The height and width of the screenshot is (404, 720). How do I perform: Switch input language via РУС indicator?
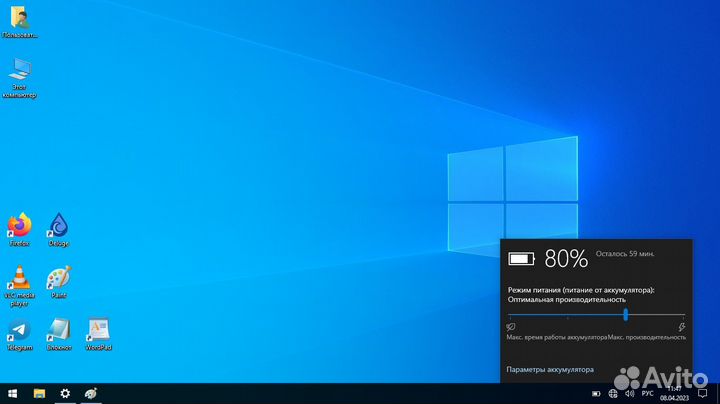click(647, 393)
